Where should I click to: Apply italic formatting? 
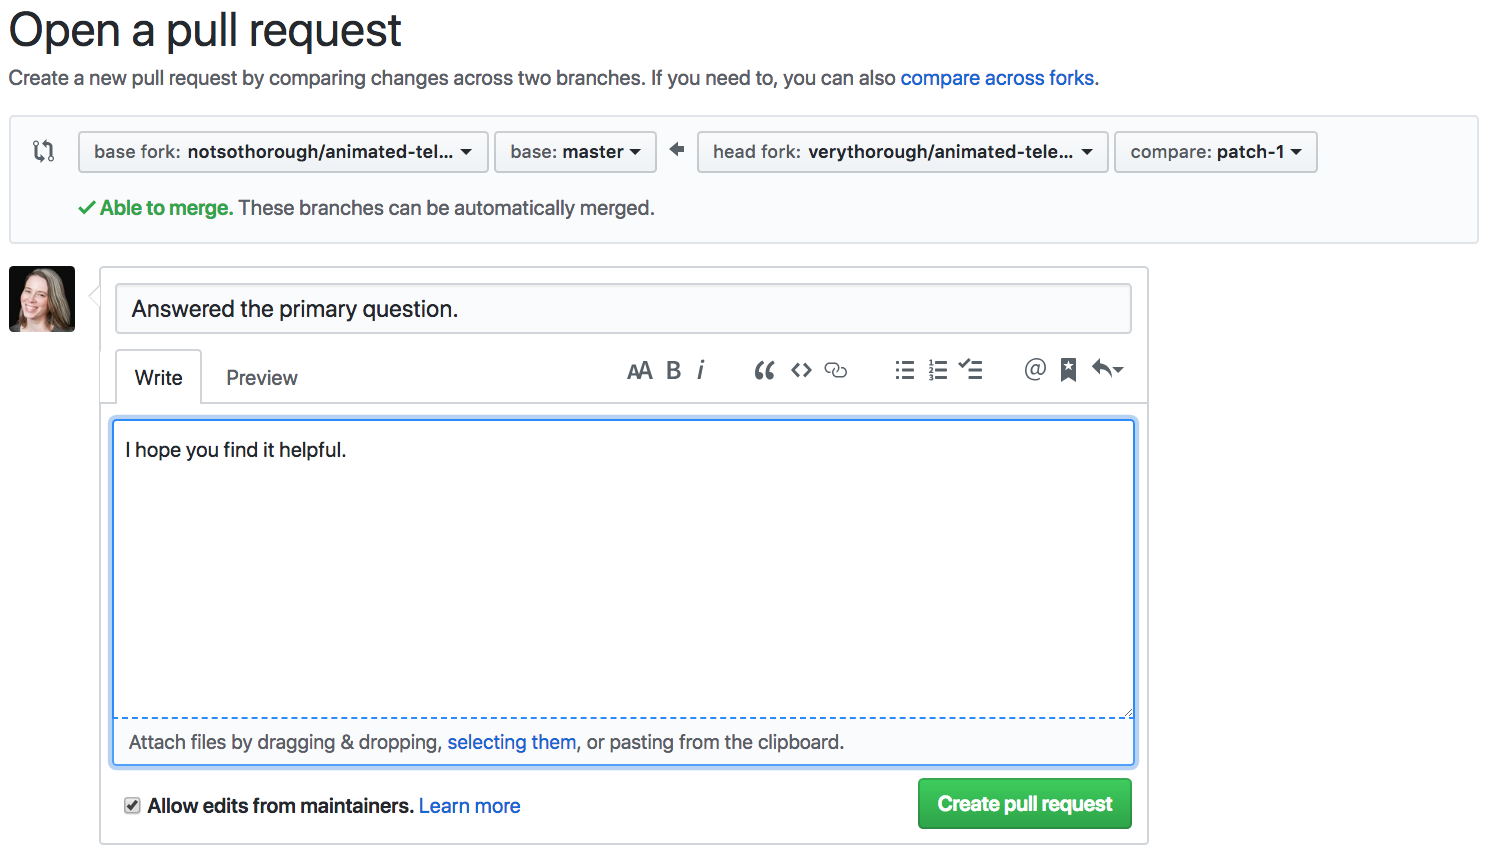click(x=701, y=371)
